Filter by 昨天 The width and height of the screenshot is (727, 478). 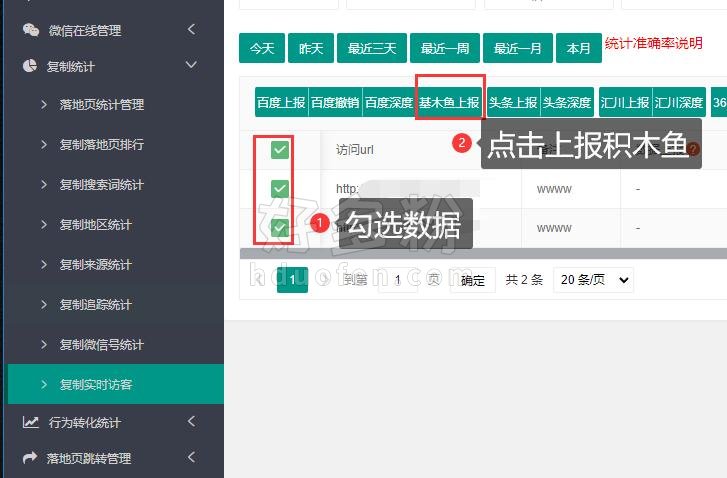point(311,48)
